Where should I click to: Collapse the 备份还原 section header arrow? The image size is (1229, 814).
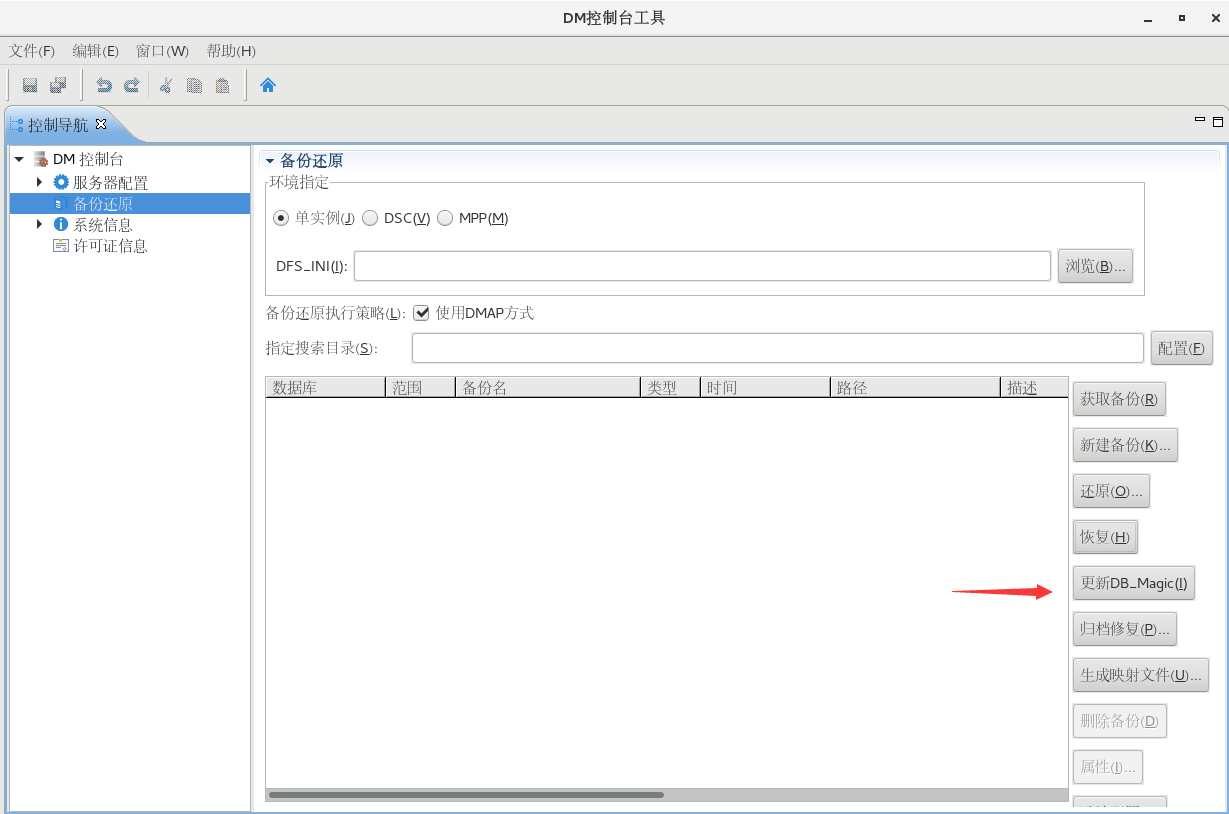[269, 161]
